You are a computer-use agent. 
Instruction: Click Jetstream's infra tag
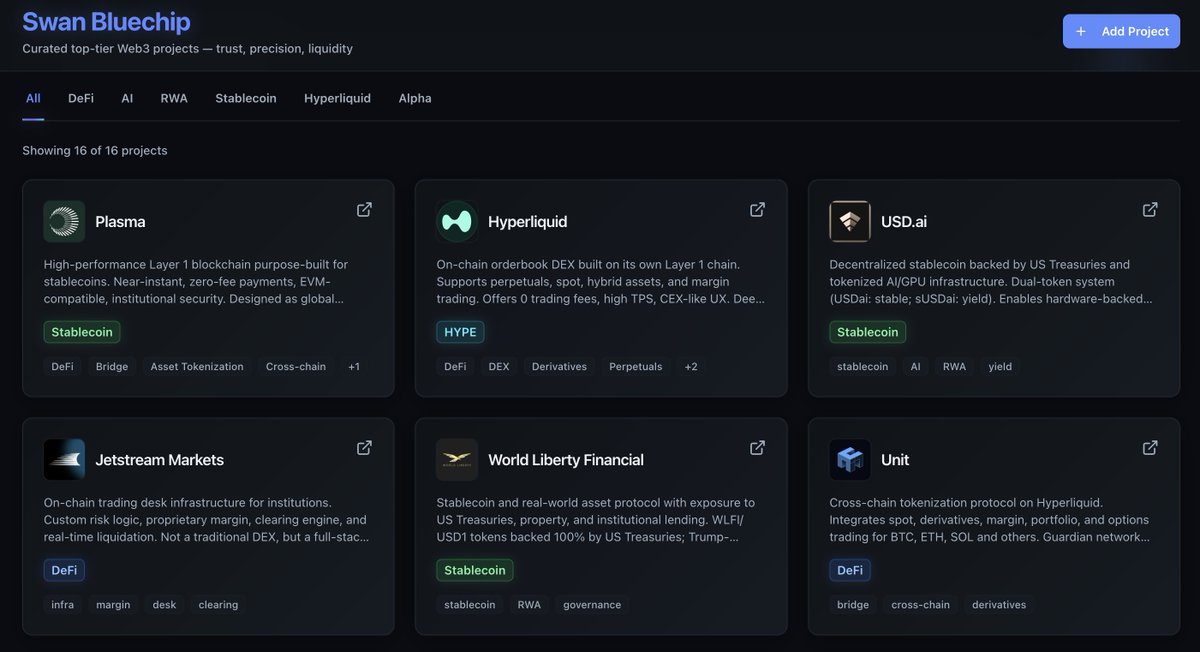tap(63, 605)
